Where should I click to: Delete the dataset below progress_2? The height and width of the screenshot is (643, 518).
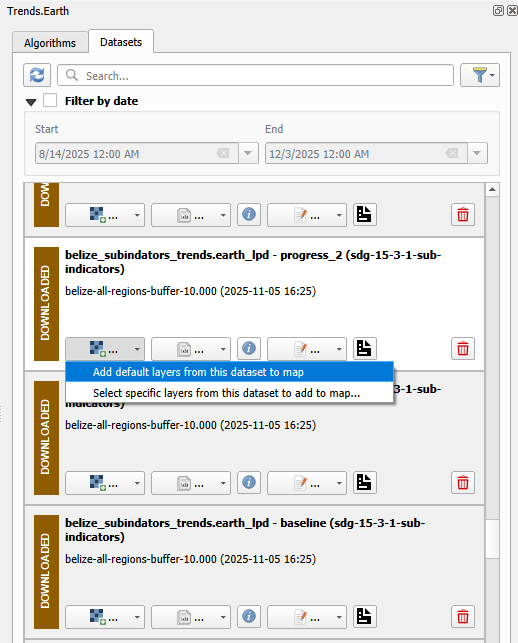pyautogui.click(x=463, y=483)
